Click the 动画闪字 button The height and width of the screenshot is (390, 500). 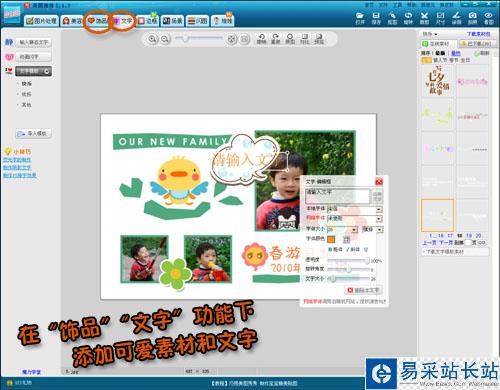[x=33, y=57]
